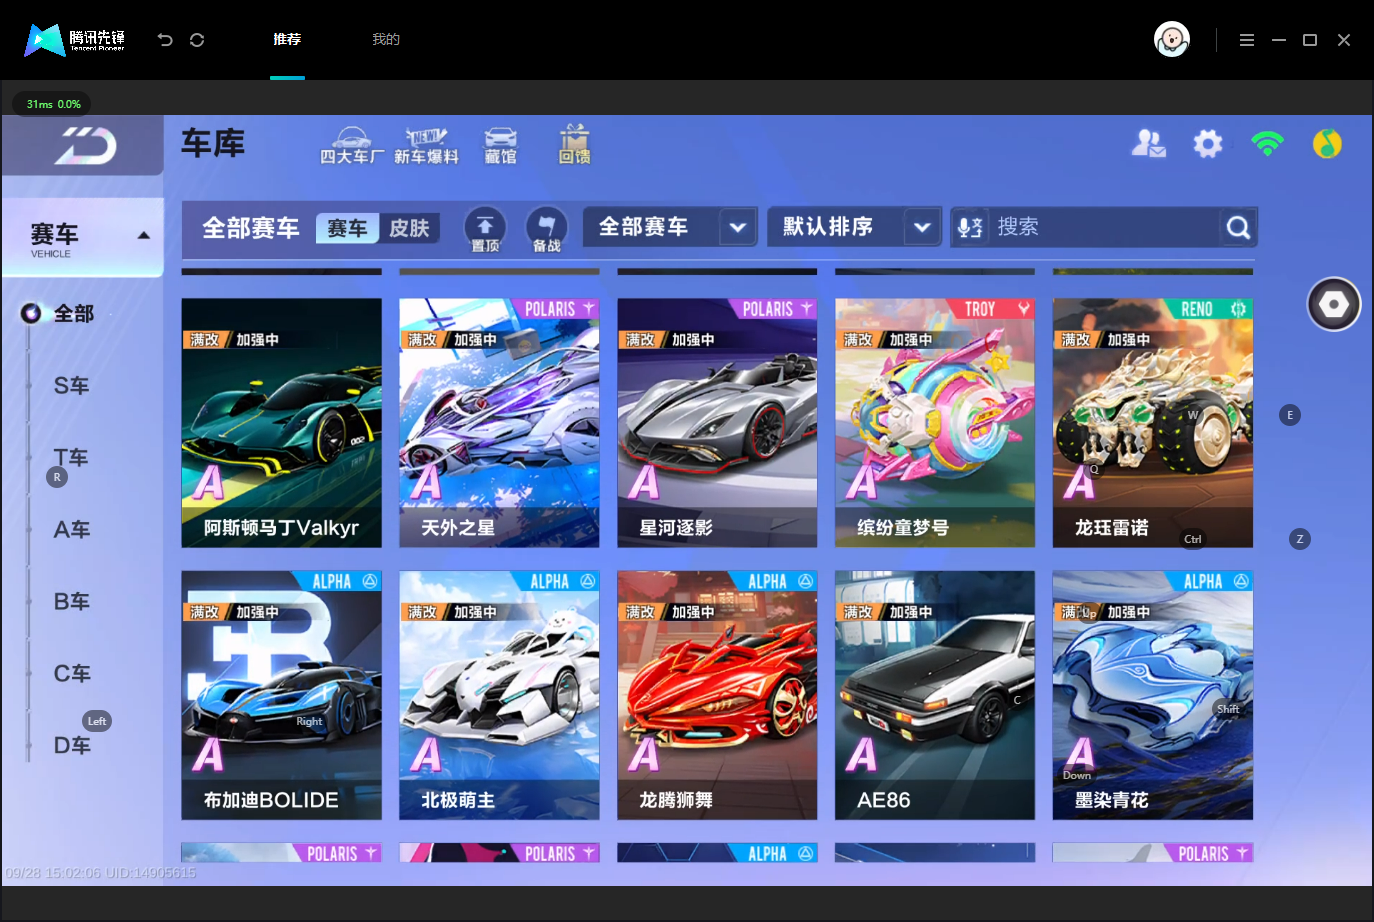Switch to the 推荐 tab
This screenshot has width=1374, height=922.
point(287,40)
